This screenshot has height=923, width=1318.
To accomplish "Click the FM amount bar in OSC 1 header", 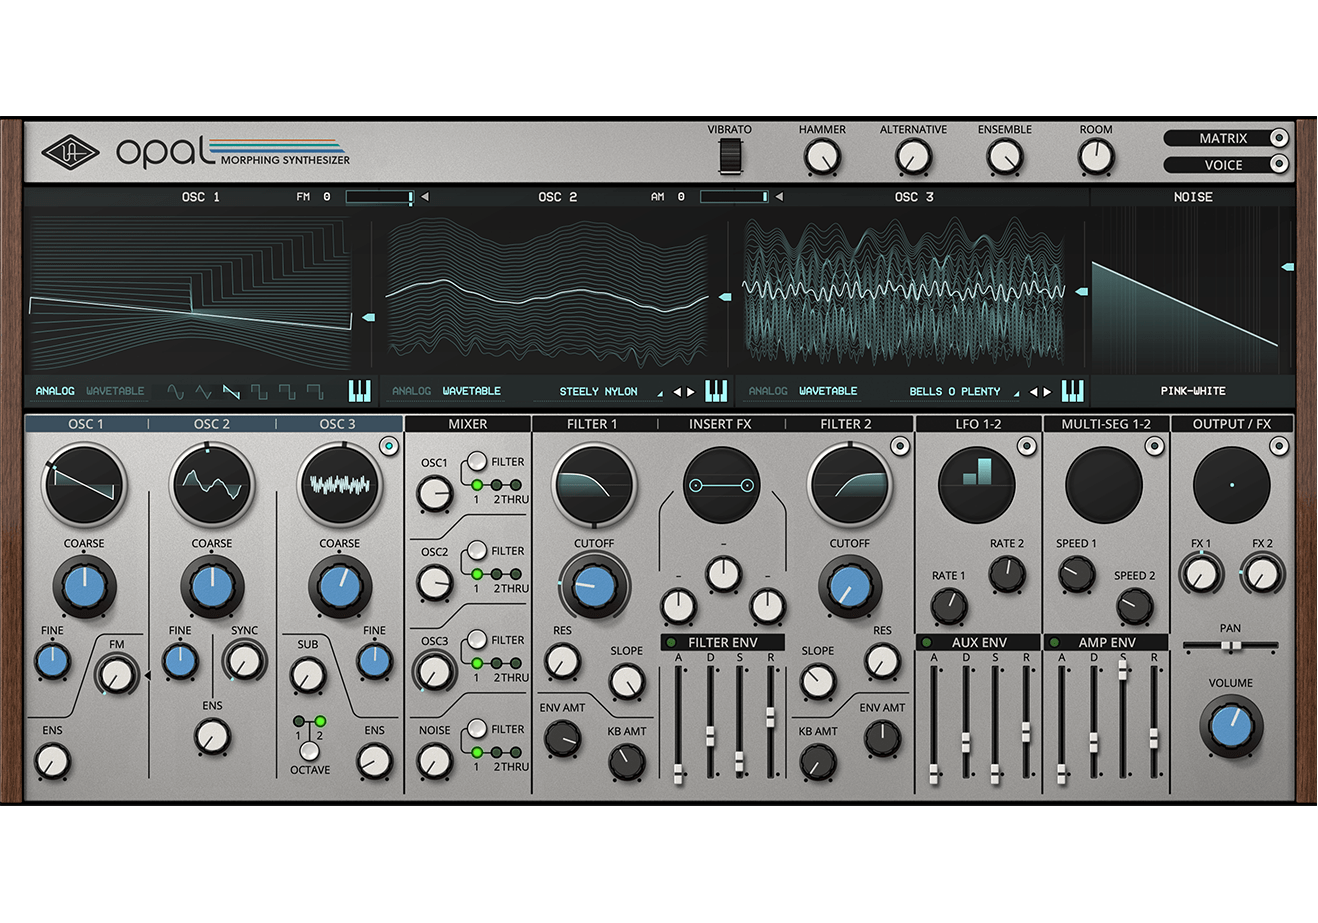I will coord(380,197).
